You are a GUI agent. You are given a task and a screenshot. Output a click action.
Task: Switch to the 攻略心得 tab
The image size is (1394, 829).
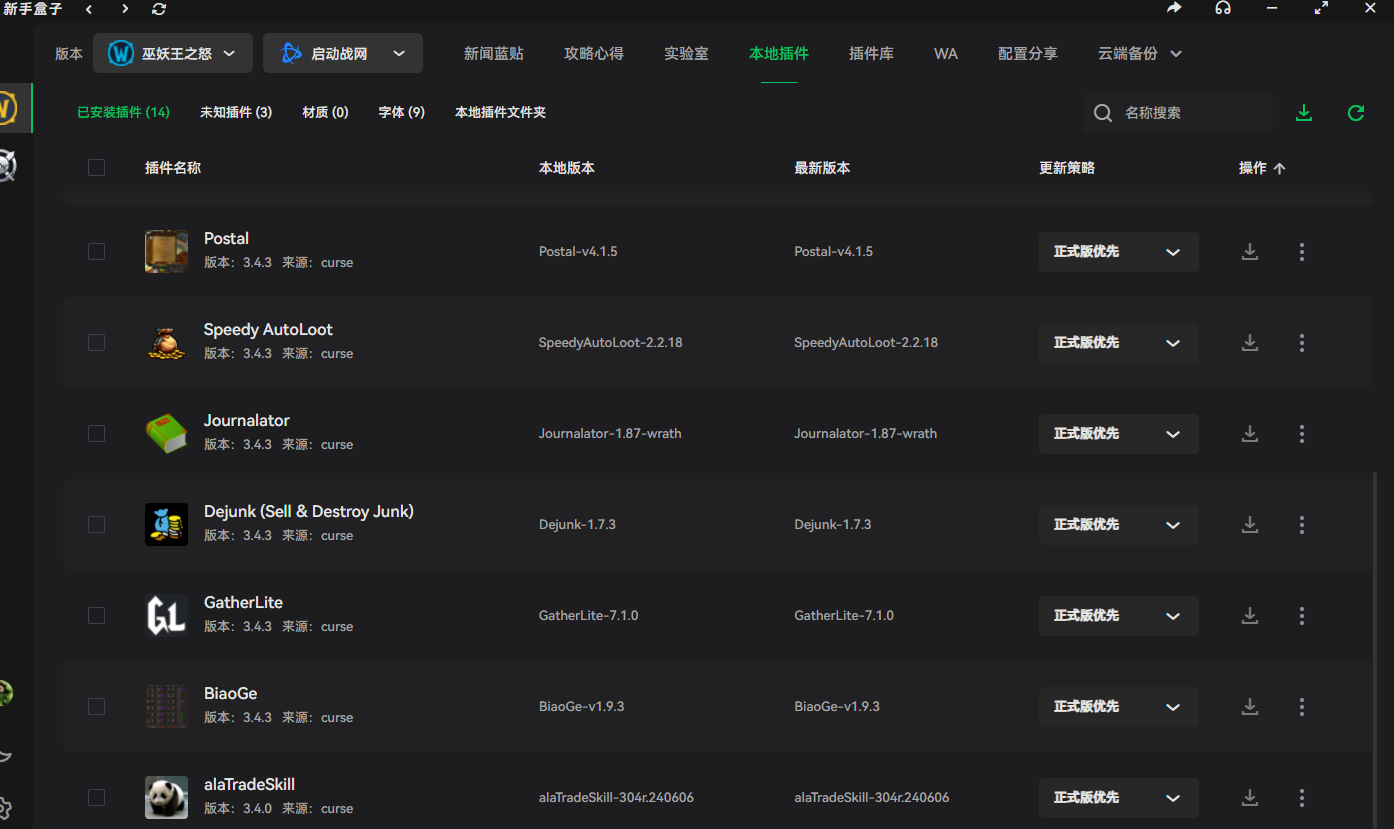point(594,54)
